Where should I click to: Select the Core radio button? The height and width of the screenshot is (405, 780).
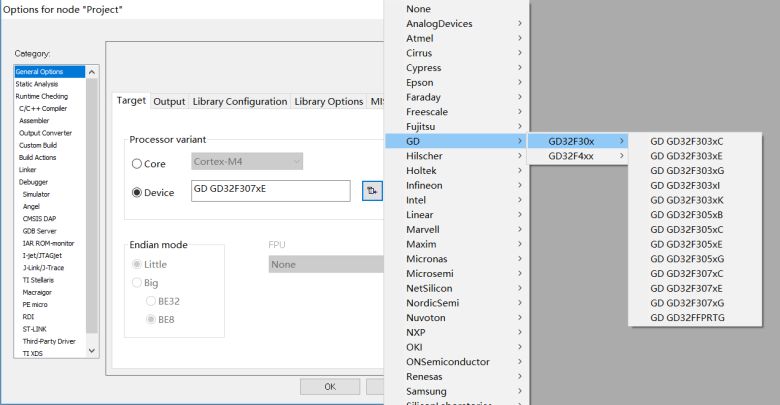[x=137, y=164]
